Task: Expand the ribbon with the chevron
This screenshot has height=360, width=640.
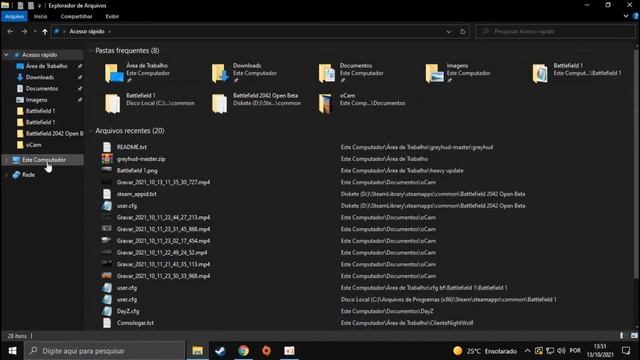Action: pos(626,16)
